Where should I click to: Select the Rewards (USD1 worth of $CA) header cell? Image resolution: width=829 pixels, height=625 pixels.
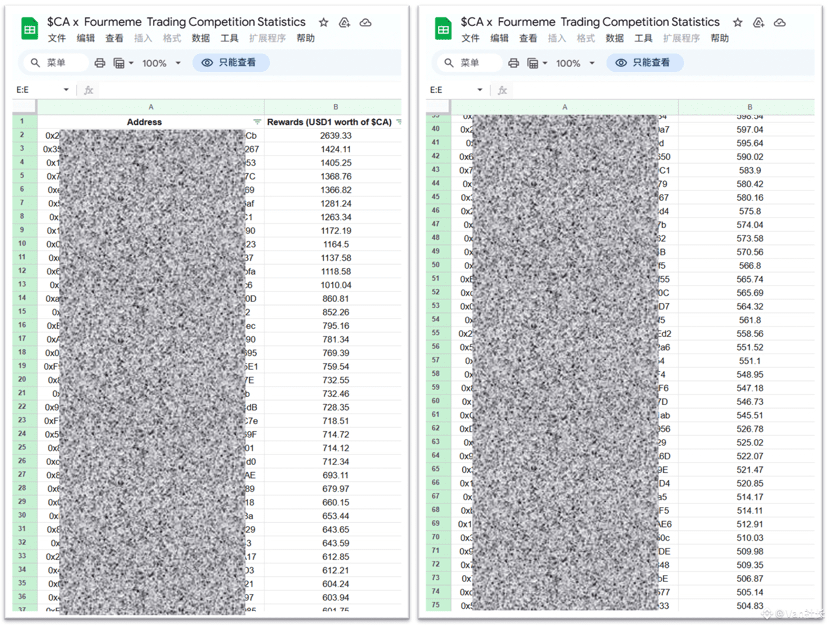333,122
